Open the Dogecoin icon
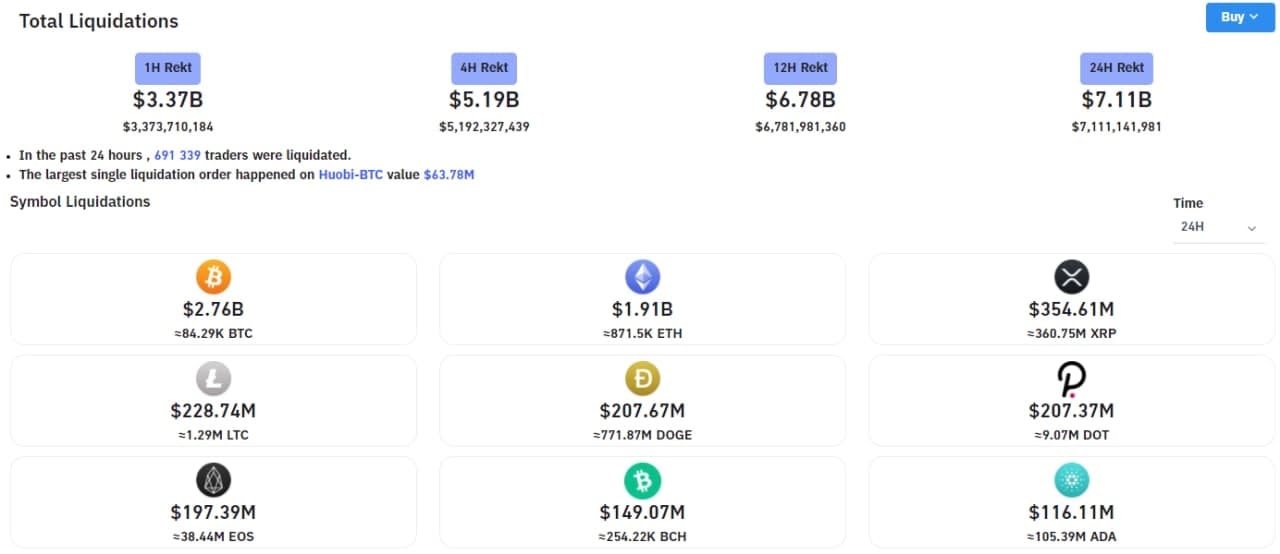 pos(642,379)
